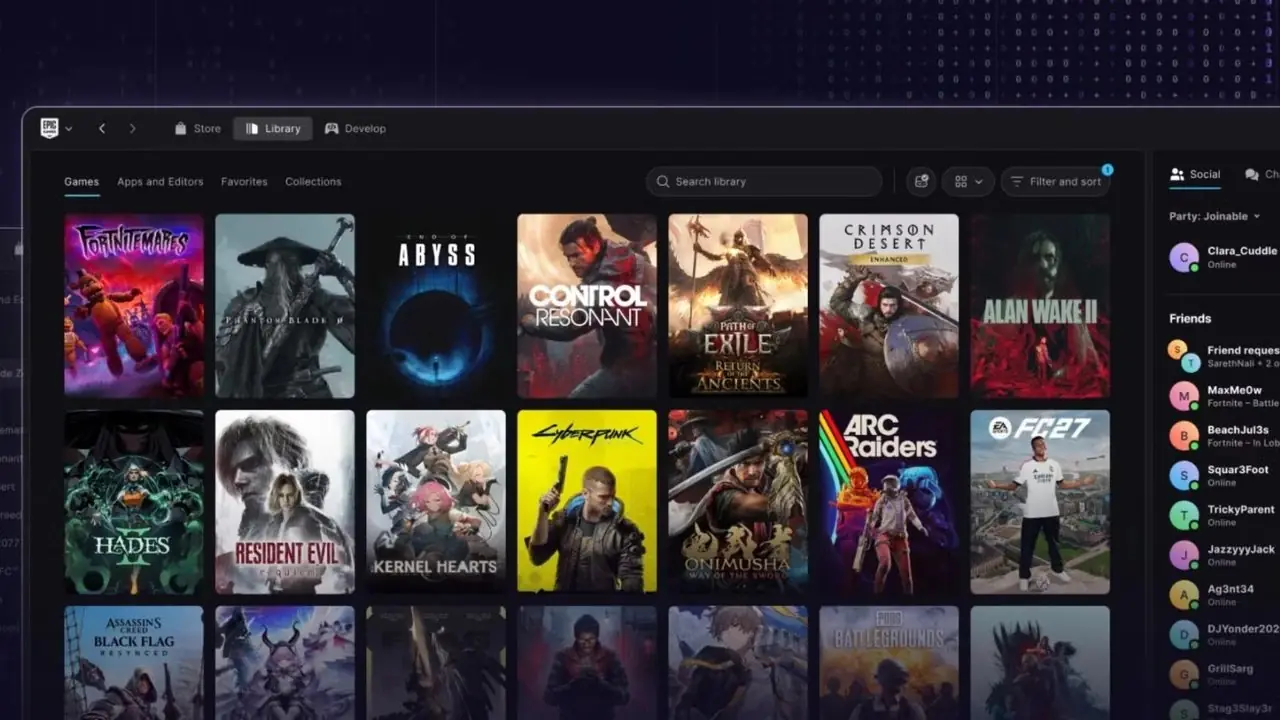Screen dimensions: 1280x720
Task: Go back with the left arrow
Action: point(102,129)
